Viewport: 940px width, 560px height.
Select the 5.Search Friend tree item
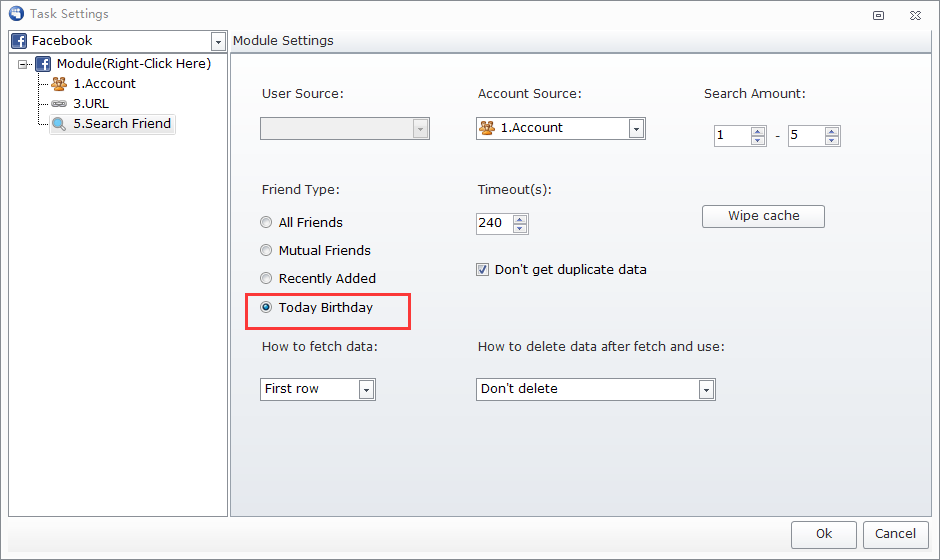coord(122,124)
